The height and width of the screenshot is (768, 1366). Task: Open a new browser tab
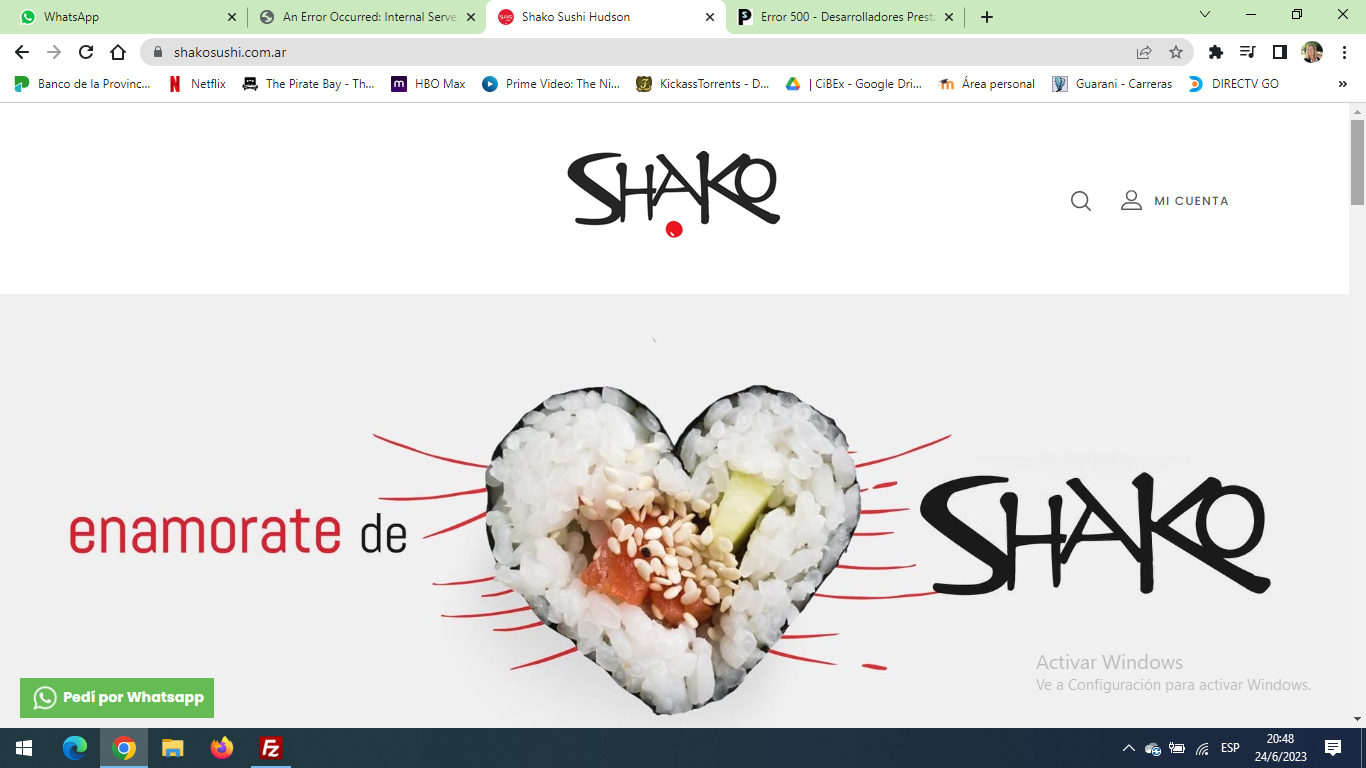[x=987, y=17]
